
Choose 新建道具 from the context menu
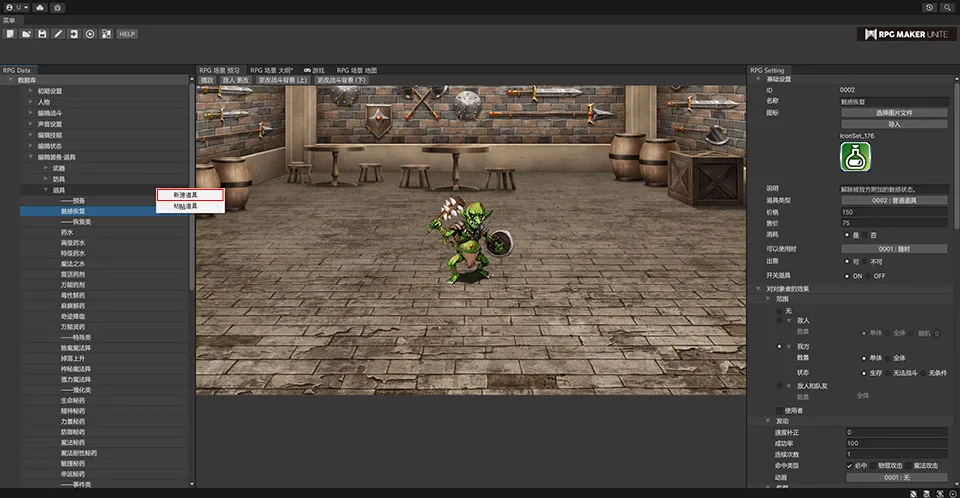[x=189, y=195]
